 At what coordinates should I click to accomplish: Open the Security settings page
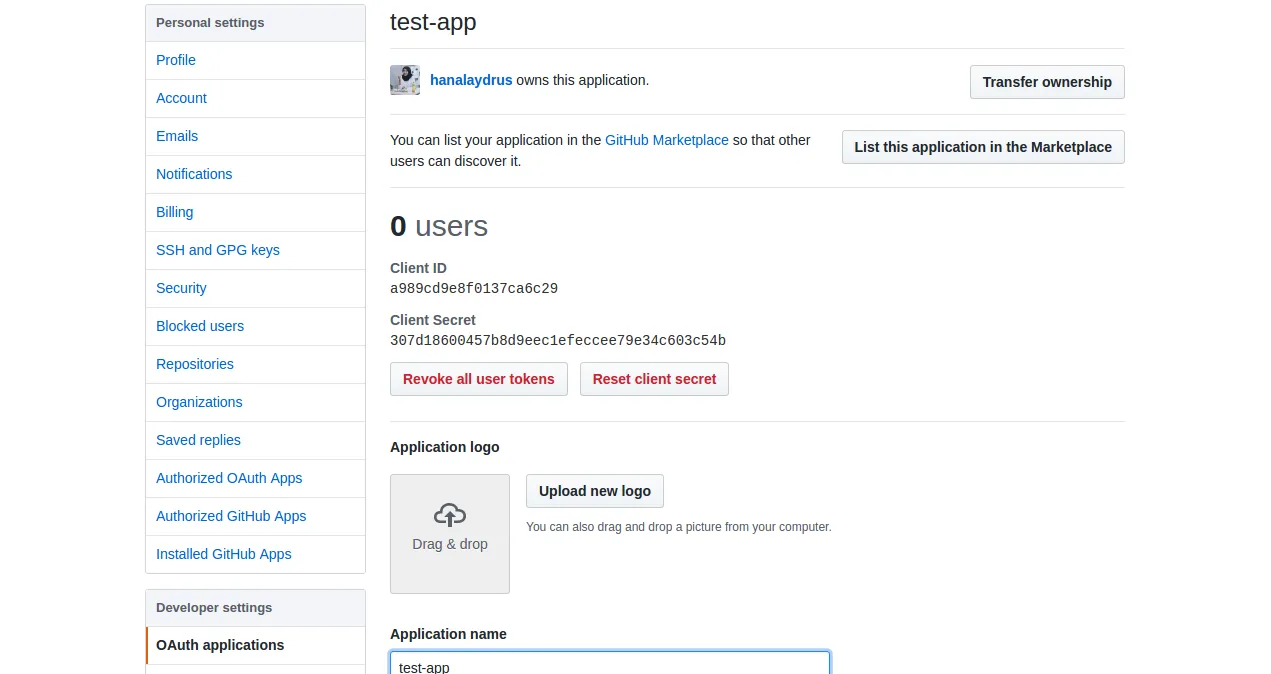point(181,288)
